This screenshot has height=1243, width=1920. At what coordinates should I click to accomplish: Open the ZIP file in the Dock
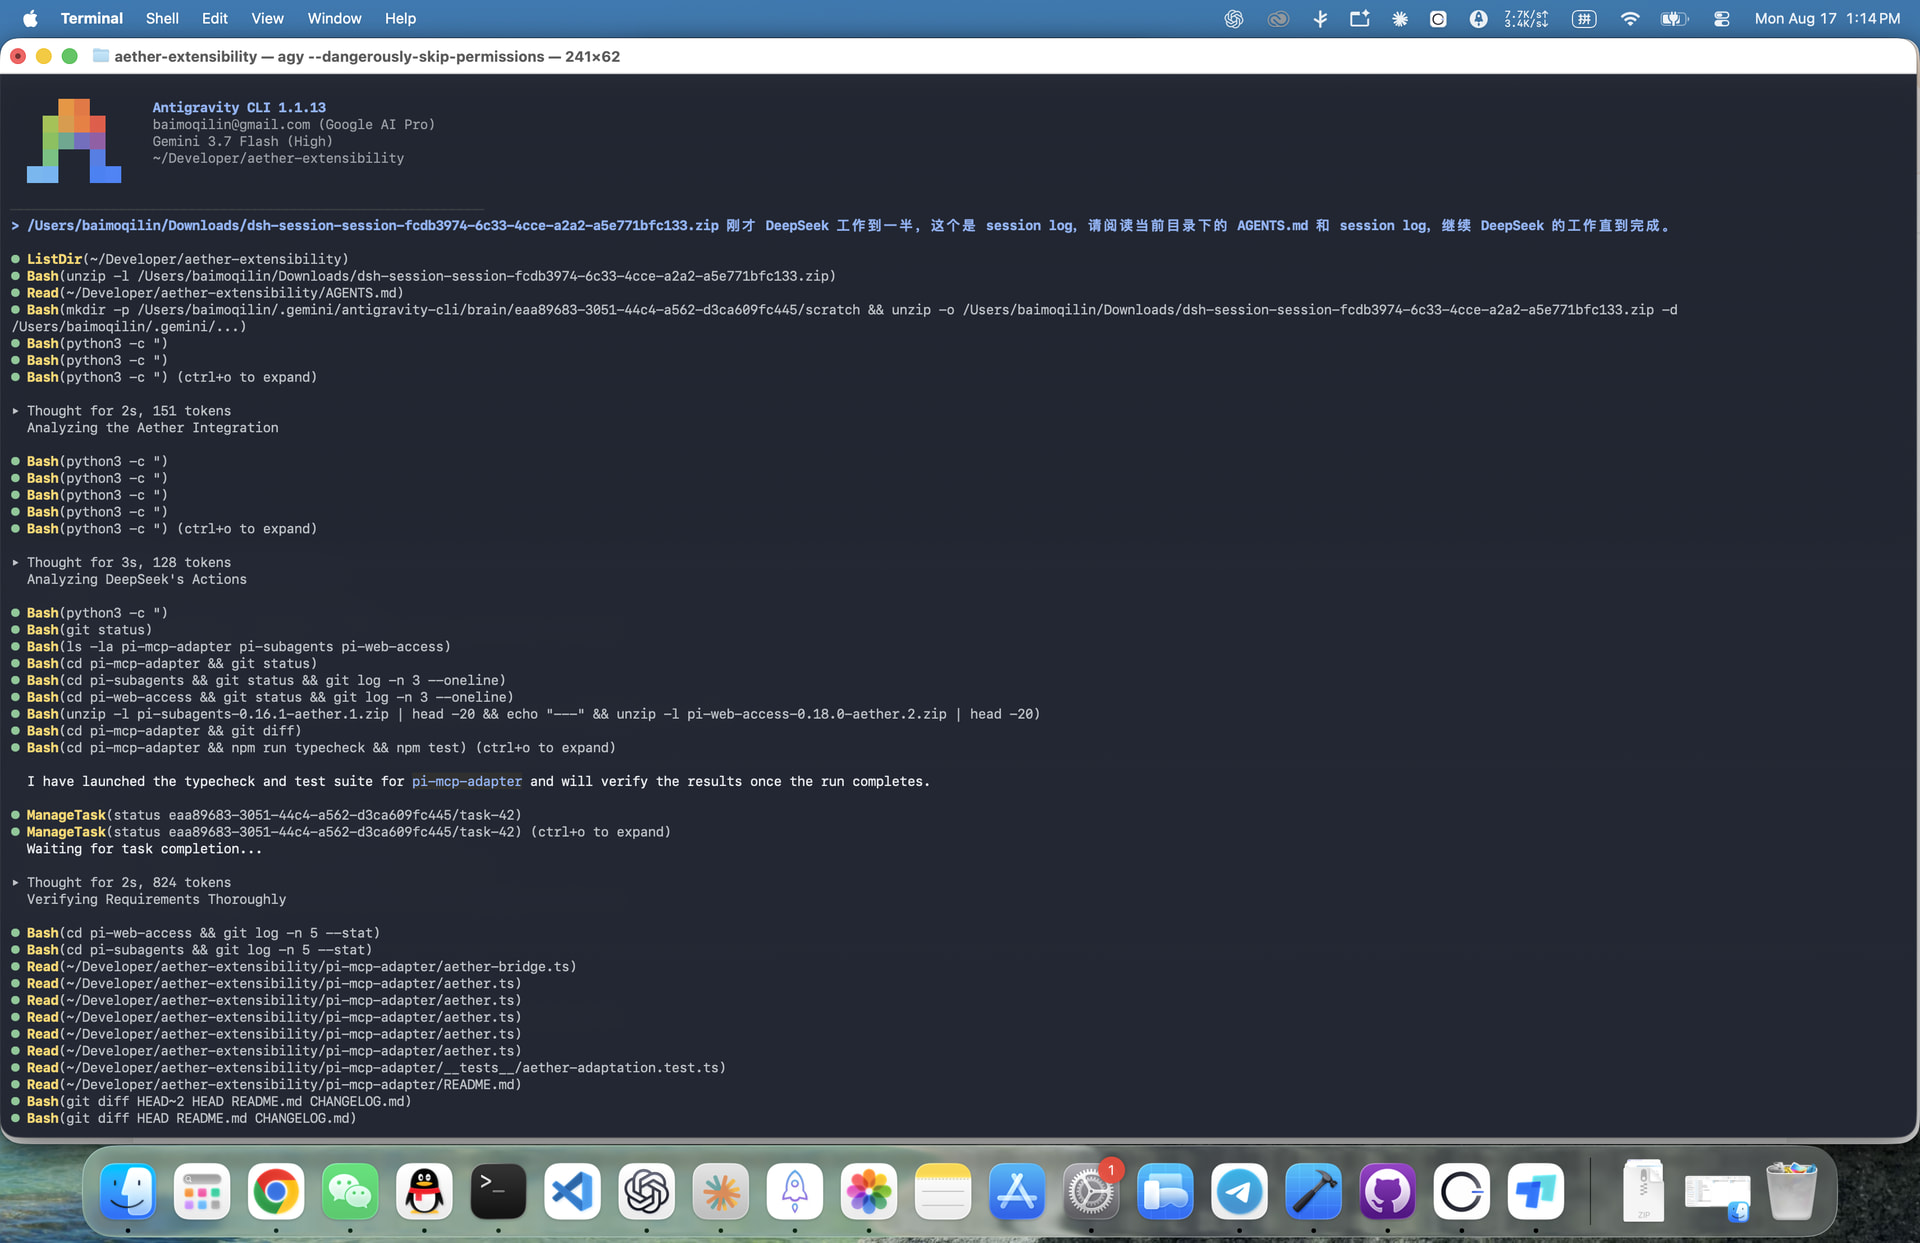pyautogui.click(x=1643, y=1191)
